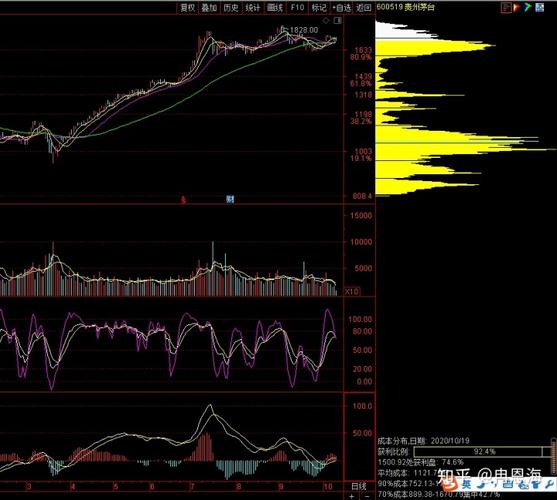Screen dimensions: 557x500
Task: Click the 复权 toolbar button
Action: 187,7
